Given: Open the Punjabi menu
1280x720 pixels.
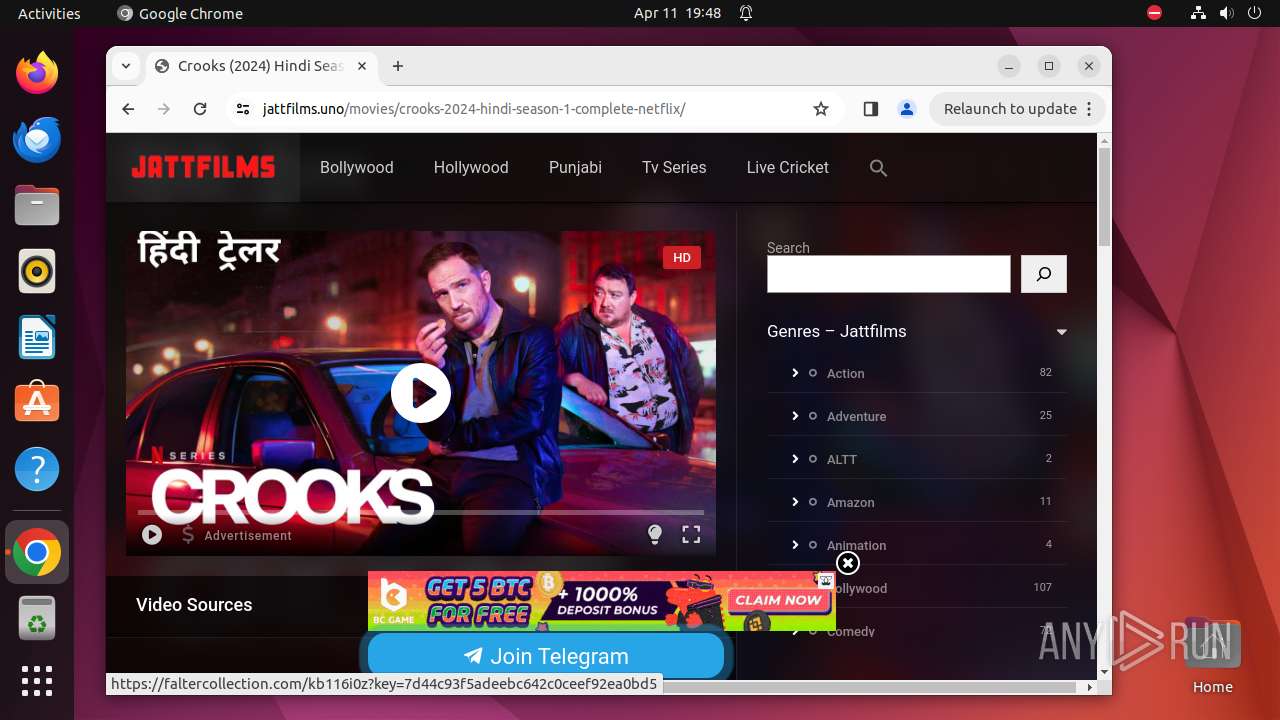Looking at the screenshot, I should pyautogui.click(x=575, y=168).
